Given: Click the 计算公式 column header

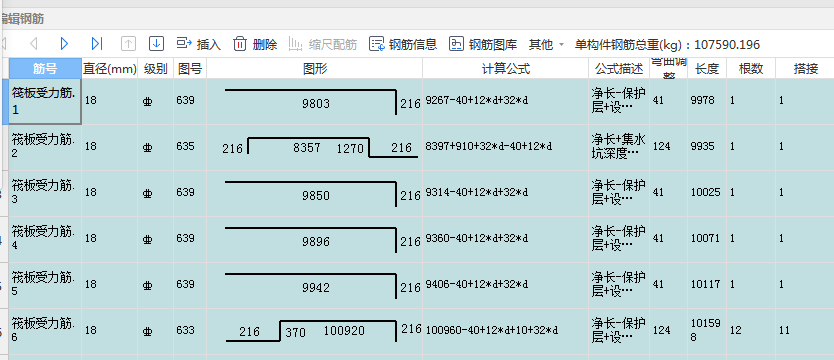Looking at the screenshot, I should (505, 69).
